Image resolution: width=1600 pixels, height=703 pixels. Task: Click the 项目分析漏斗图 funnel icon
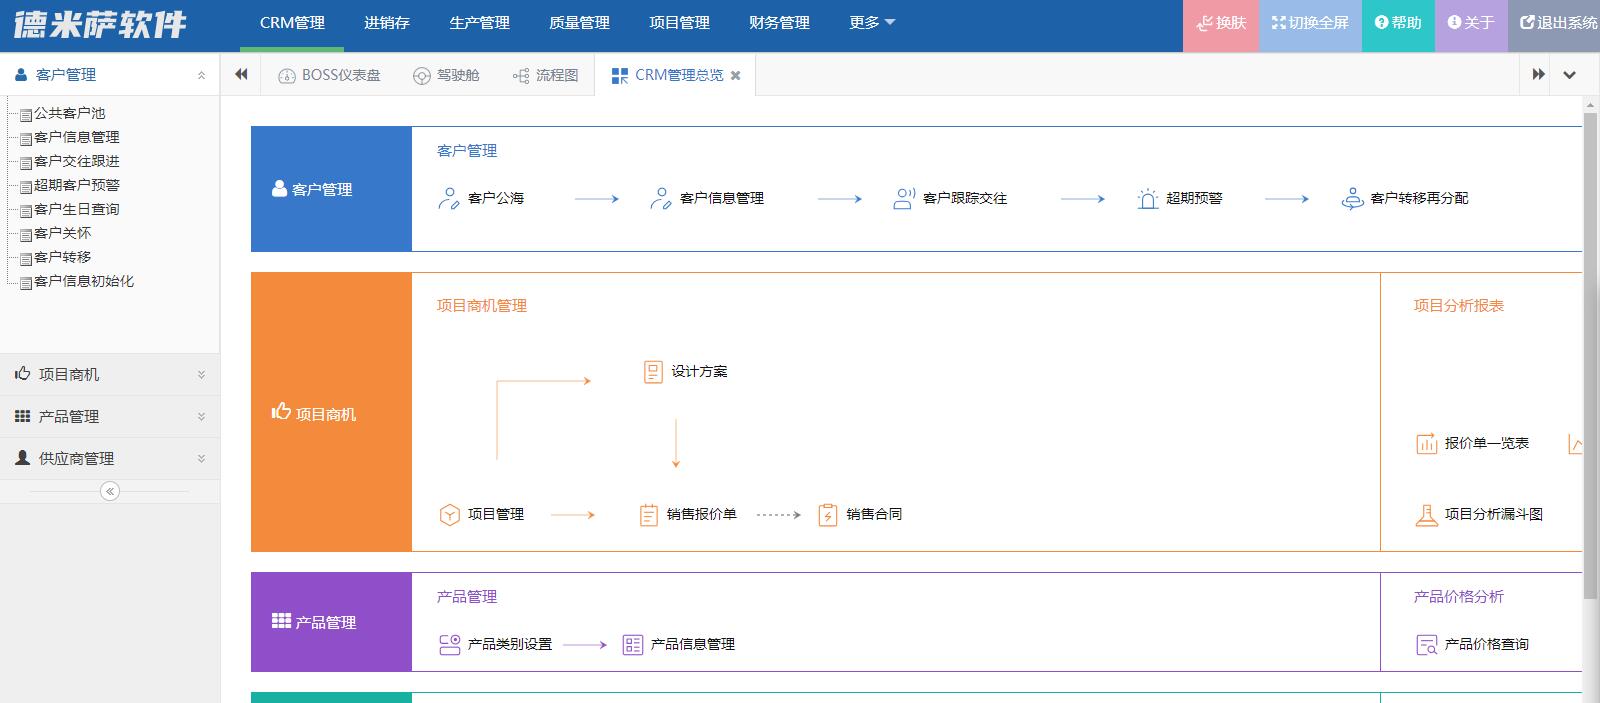click(1426, 514)
